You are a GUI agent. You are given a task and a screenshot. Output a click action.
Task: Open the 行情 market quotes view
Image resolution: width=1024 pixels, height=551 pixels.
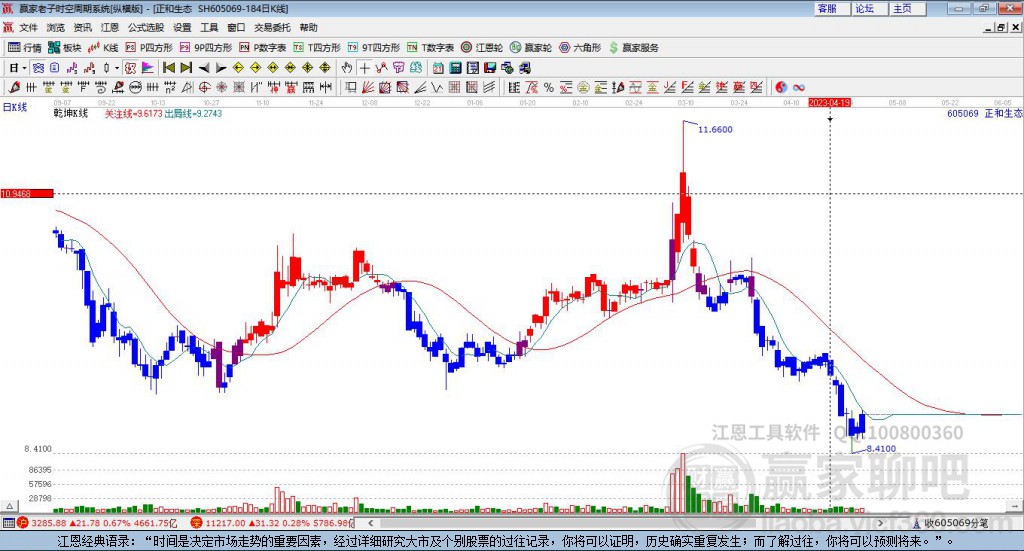pyautogui.click(x=24, y=48)
